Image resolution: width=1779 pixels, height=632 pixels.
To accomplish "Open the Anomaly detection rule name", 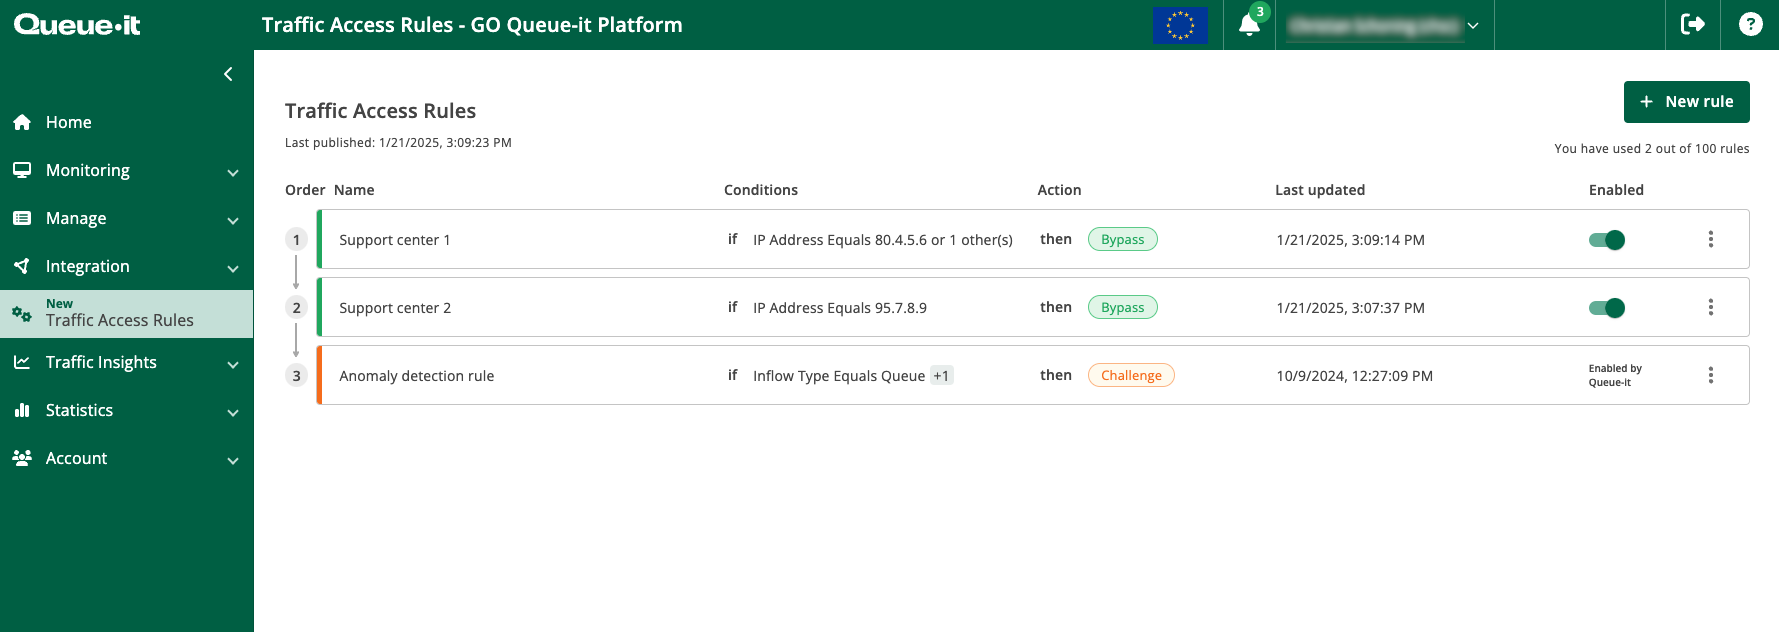I will (417, 376).
